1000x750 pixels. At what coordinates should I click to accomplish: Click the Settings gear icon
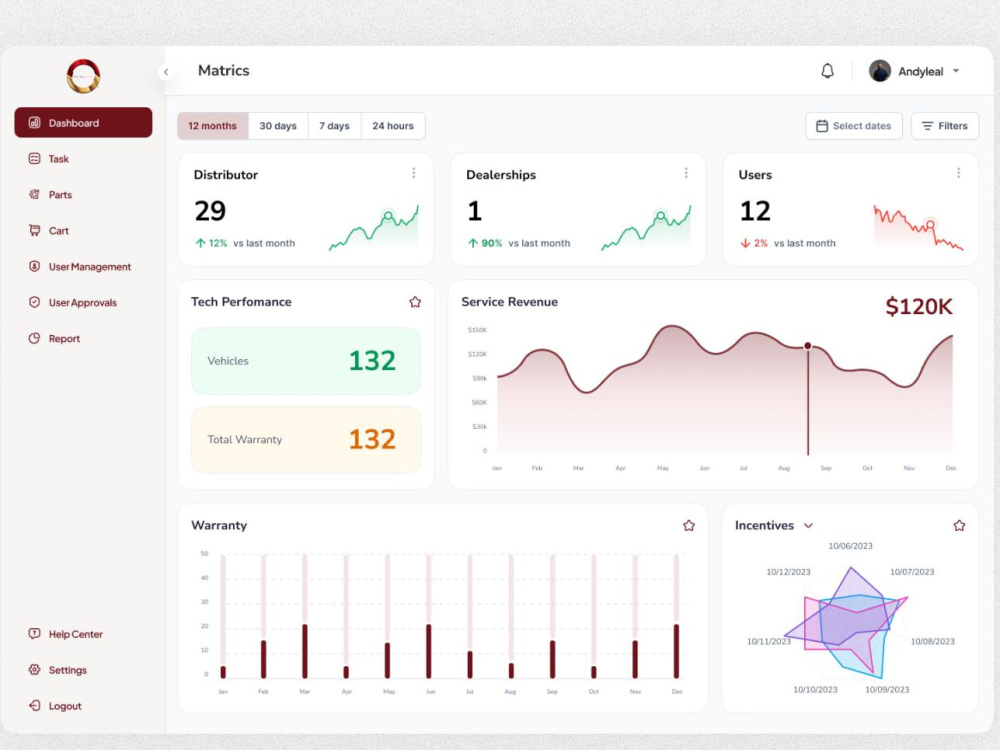(x=34, y=670)
